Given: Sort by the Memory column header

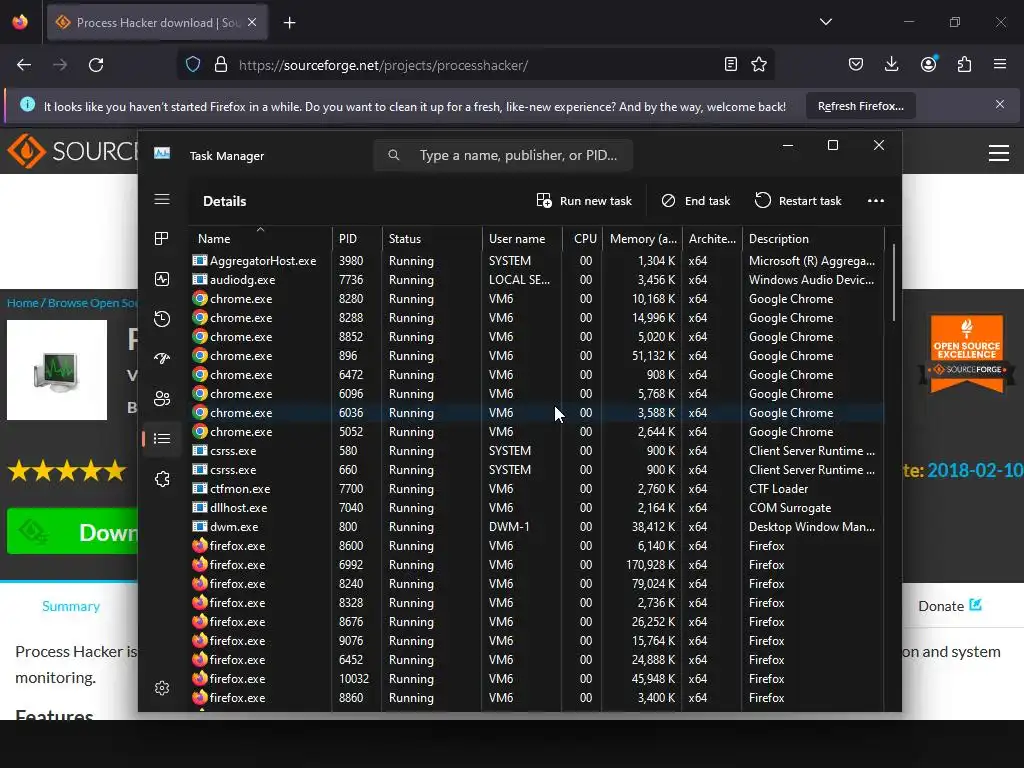Looking at the screenshot, I should click(643, 238).
